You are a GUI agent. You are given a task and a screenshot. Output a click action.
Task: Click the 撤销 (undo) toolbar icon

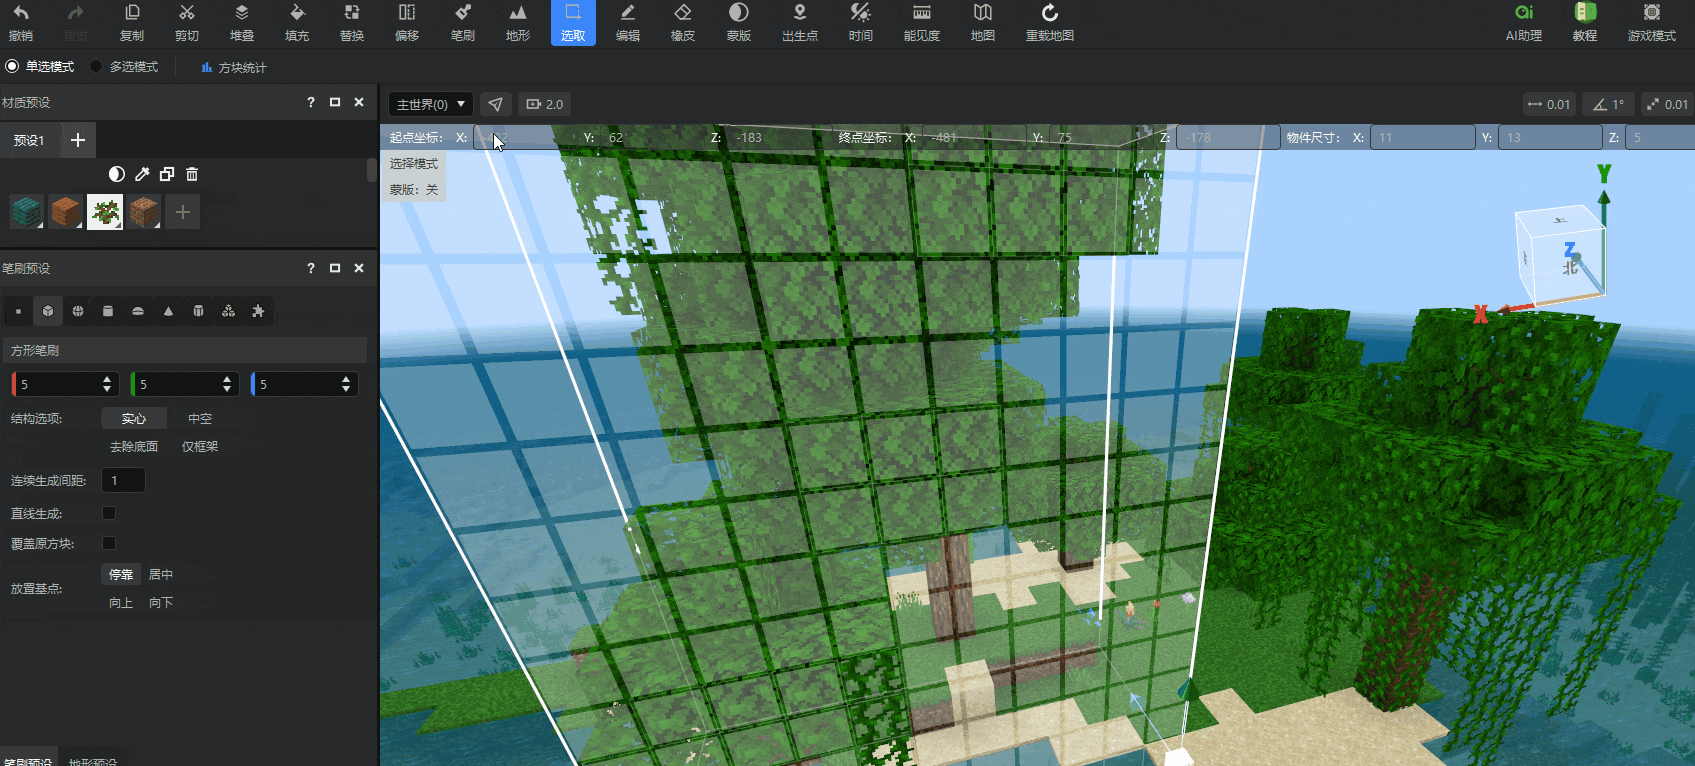pos(20,23)
